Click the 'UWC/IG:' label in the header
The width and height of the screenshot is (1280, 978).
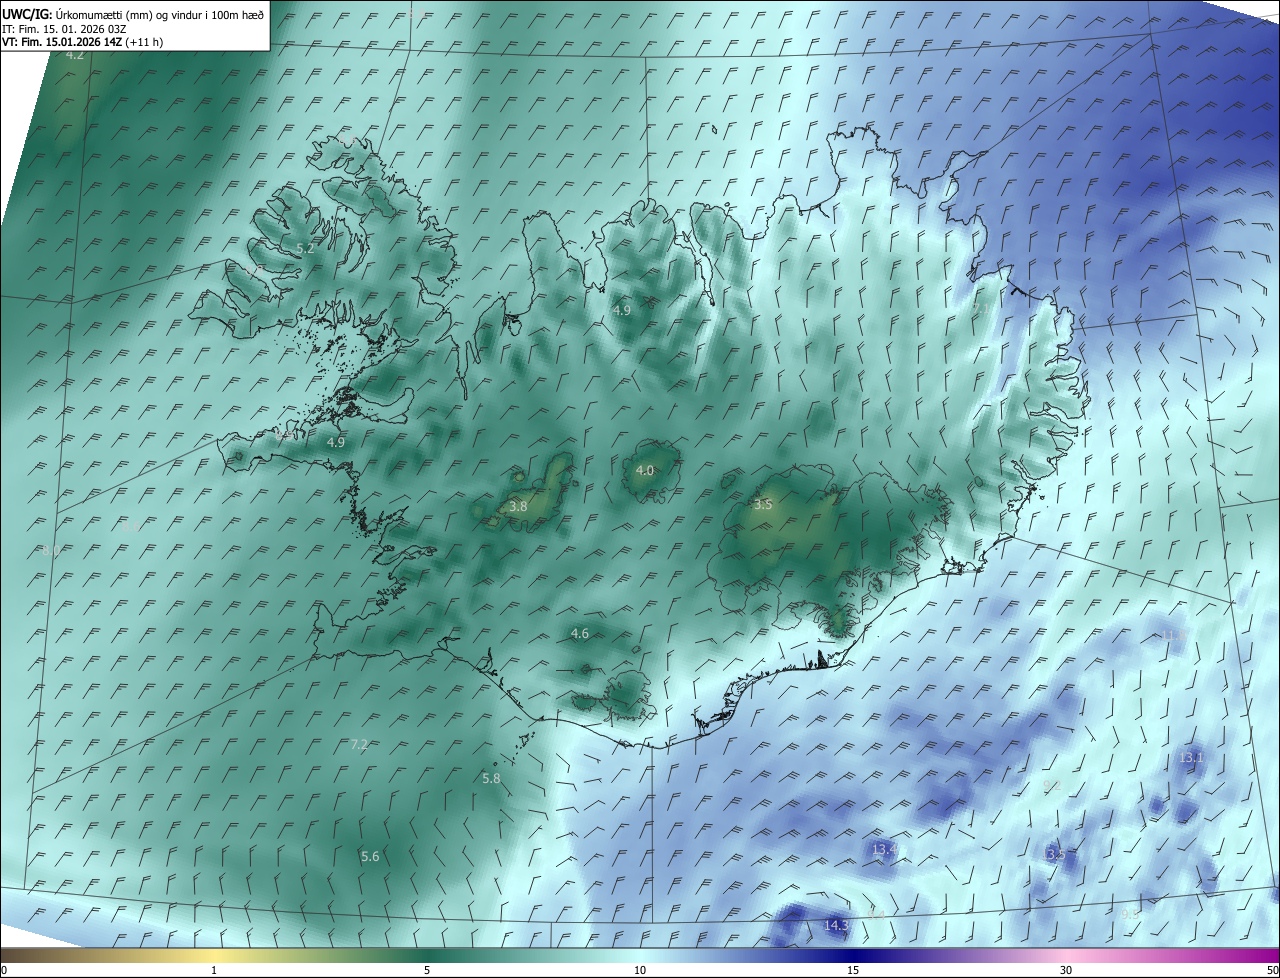point(27,14)
